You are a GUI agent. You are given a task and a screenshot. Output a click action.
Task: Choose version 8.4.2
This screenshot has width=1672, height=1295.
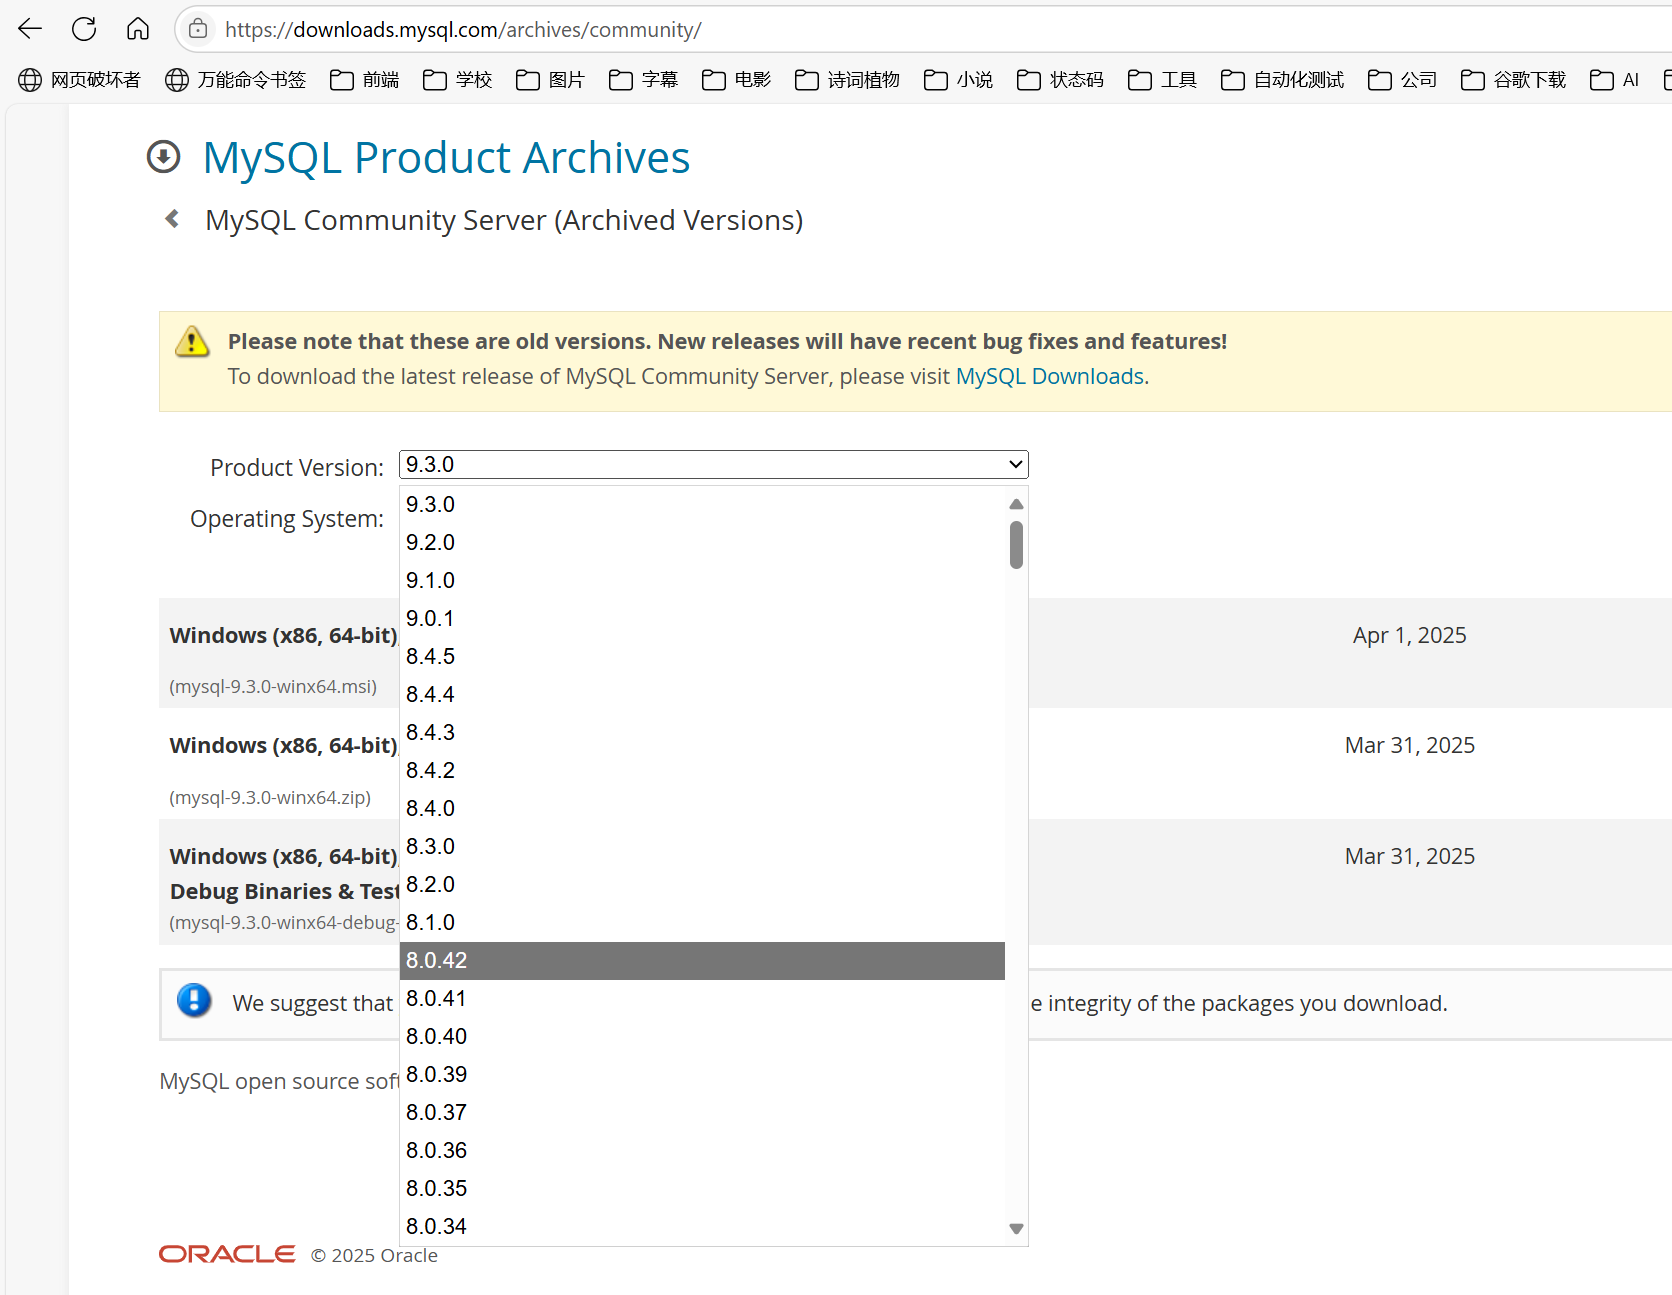[x=702, y=770]
